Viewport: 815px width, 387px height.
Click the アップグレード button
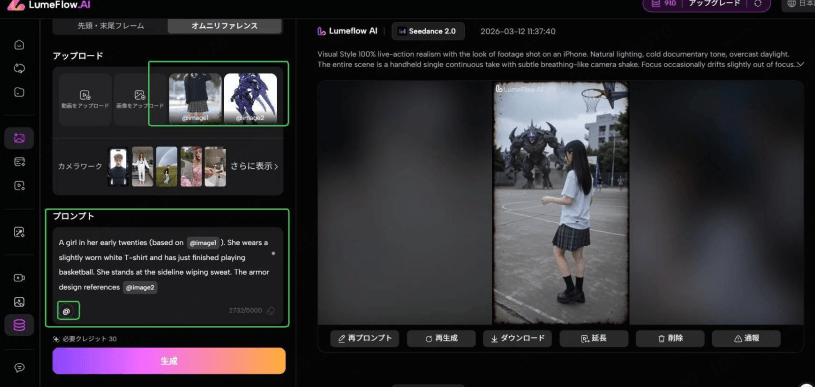[714, 3]
